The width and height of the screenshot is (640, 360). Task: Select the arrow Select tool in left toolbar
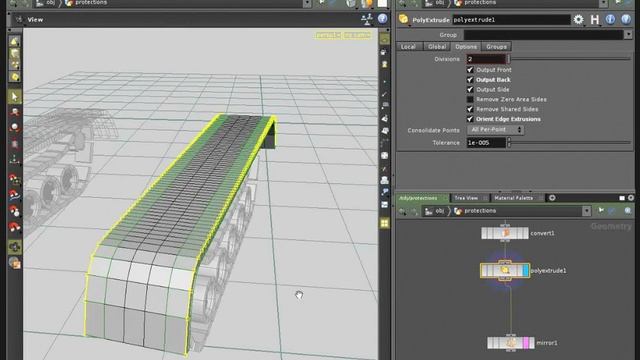click(15, 97)
